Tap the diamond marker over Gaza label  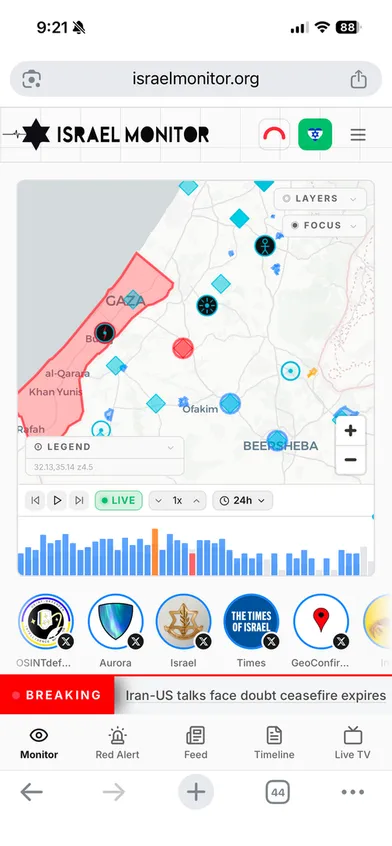133,299
